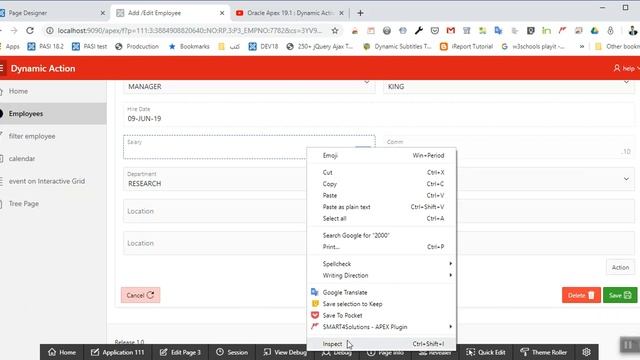Viewport: 640px width, 360px height.
Task: Click Edit Page 3 in developer toolbar
Action: (180, 352)
